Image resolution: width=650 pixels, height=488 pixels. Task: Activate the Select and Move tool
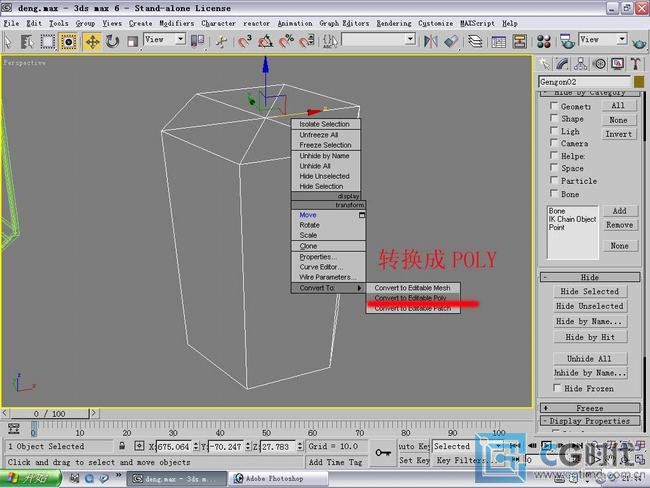(92, 41)
